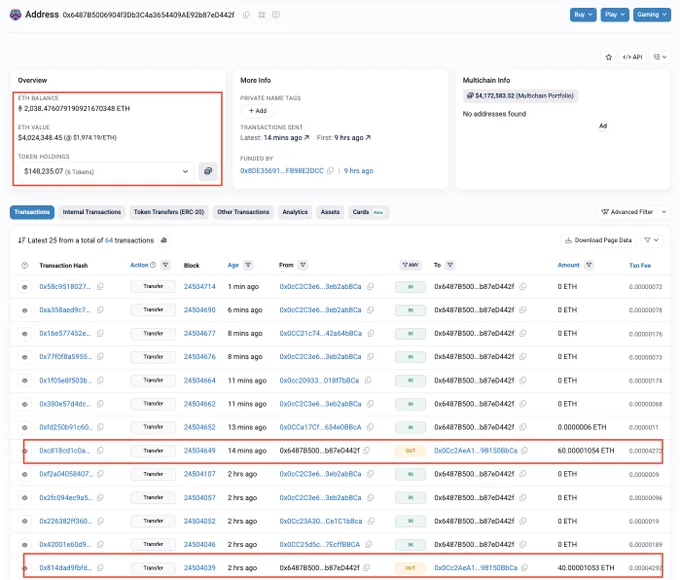Toggle Txn Fee column display

pos(640,265)
